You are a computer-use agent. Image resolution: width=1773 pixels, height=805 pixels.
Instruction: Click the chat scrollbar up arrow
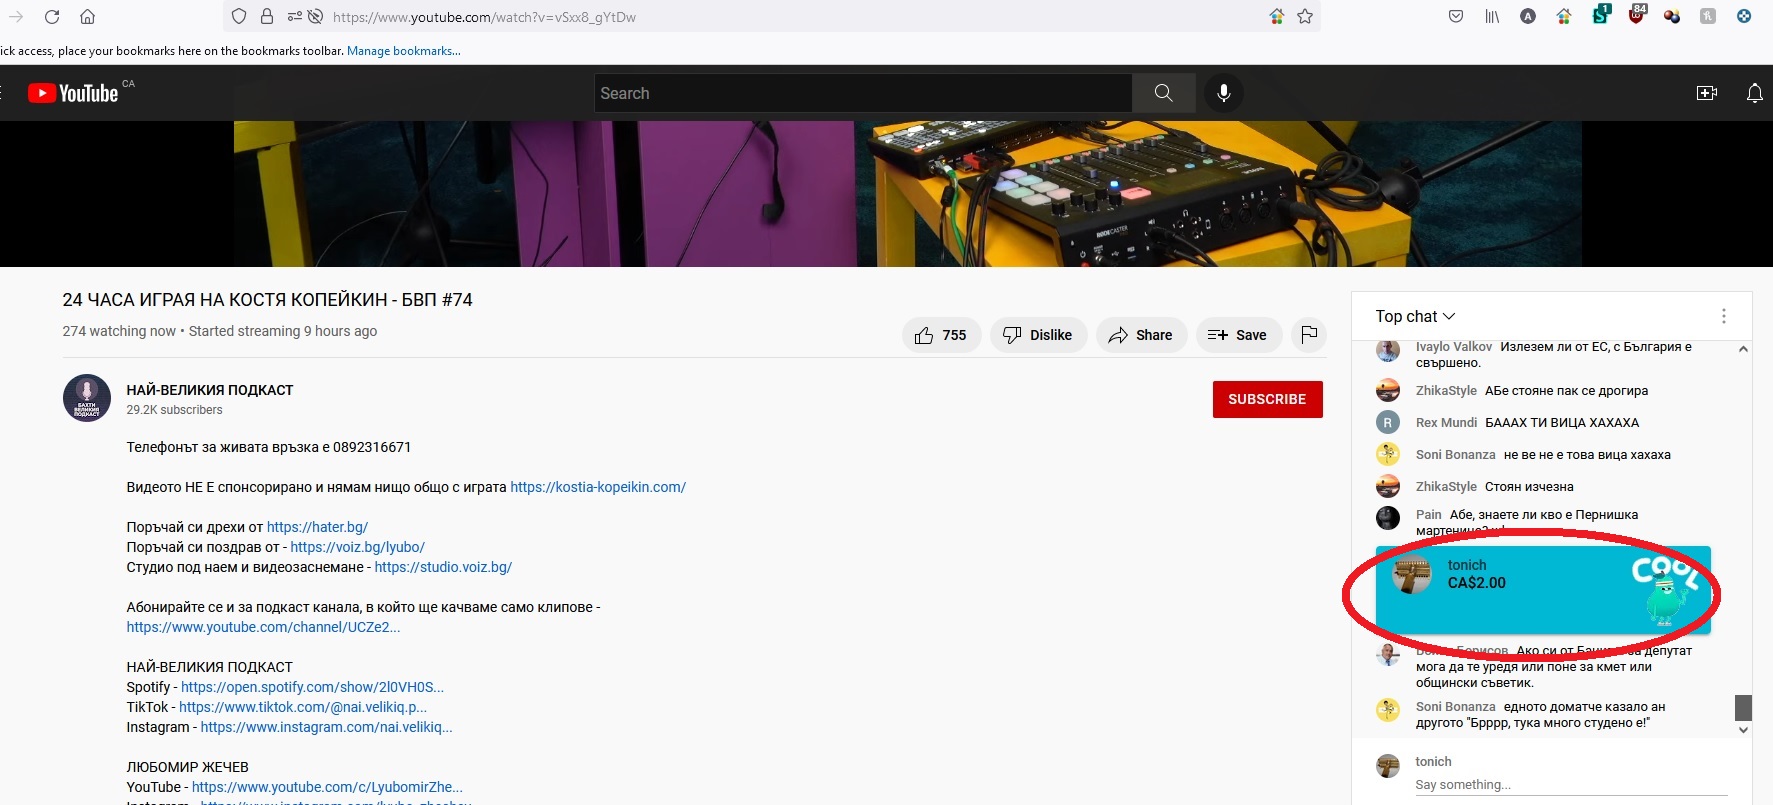1743,349
